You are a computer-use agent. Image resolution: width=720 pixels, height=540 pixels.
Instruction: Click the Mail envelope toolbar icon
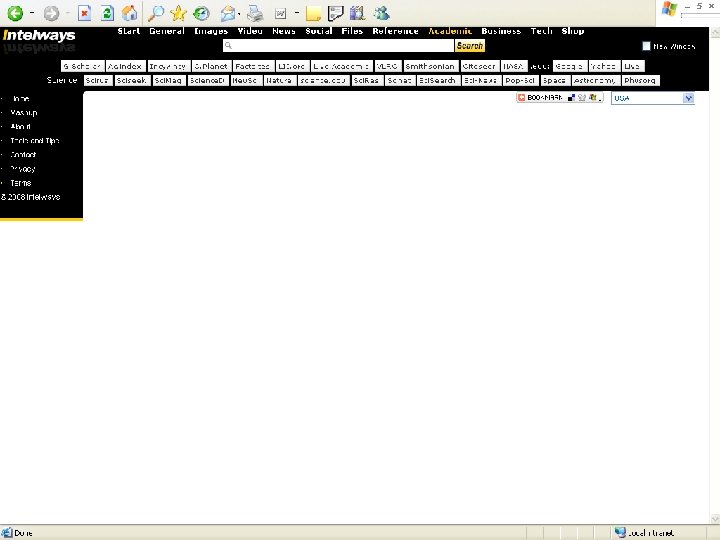click(227, 14)
